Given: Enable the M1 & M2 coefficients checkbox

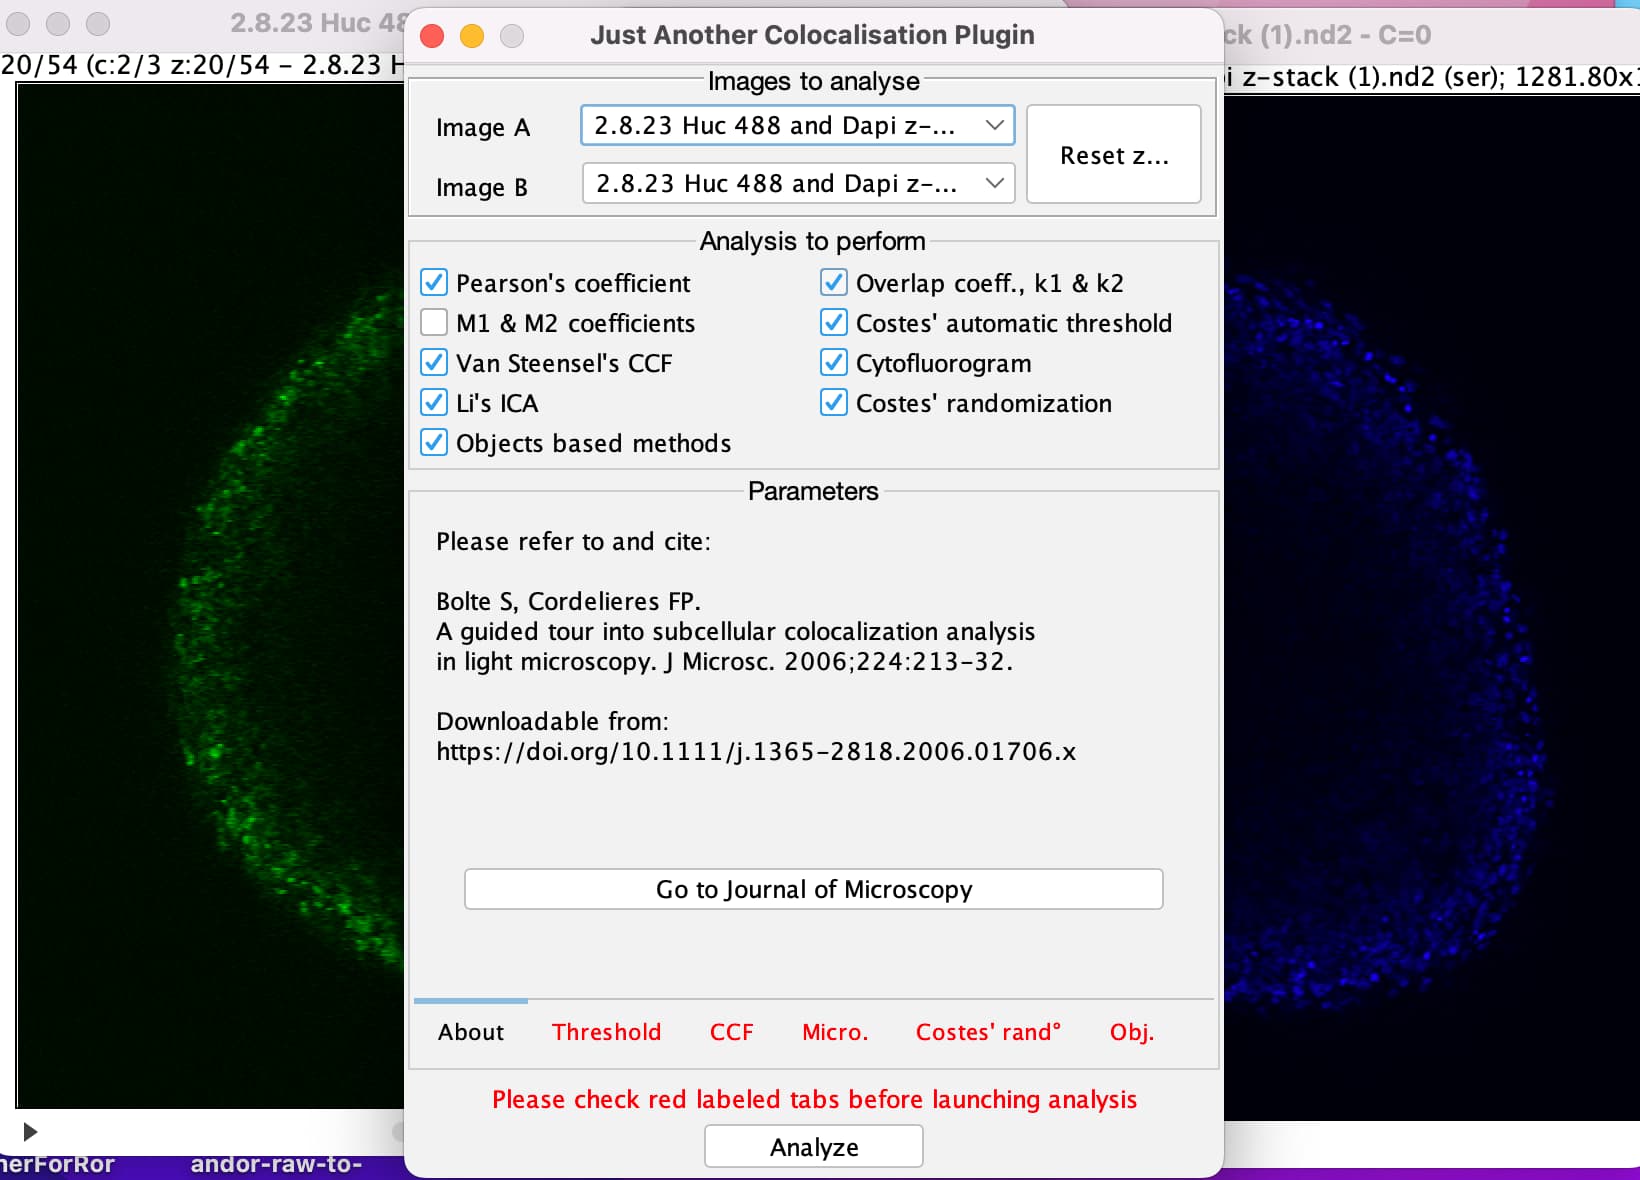Looking at the screenshot, I should [434, 322].
